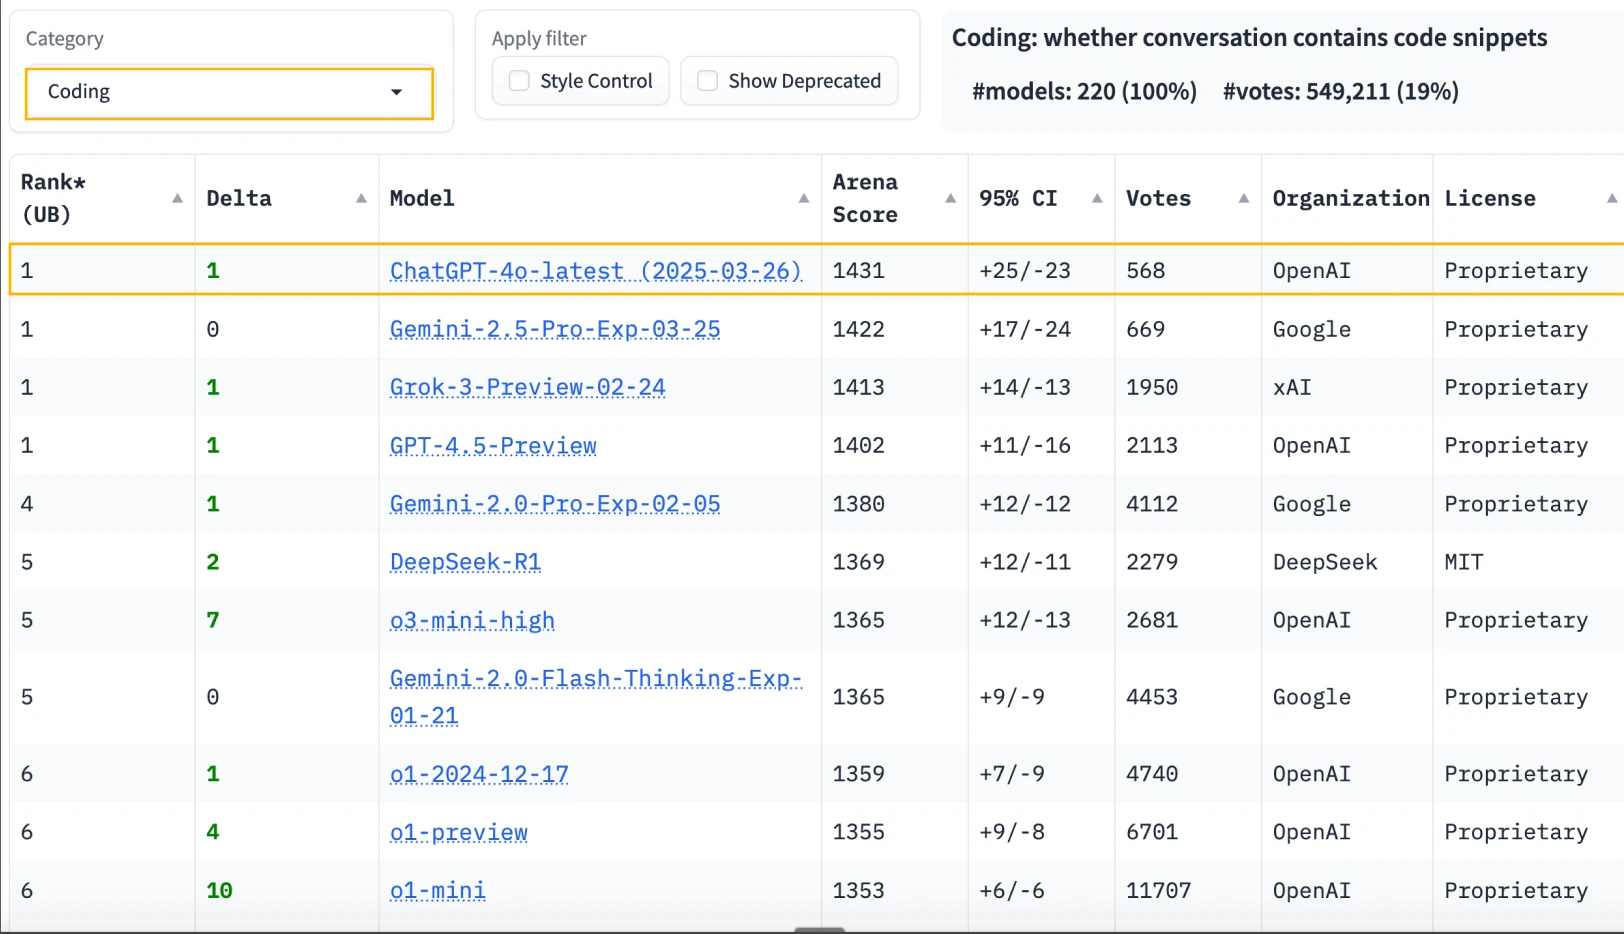Viewport: 1624px width, 934px height.
Task: Click Arena Score value 1431
Action: [859, 271]
